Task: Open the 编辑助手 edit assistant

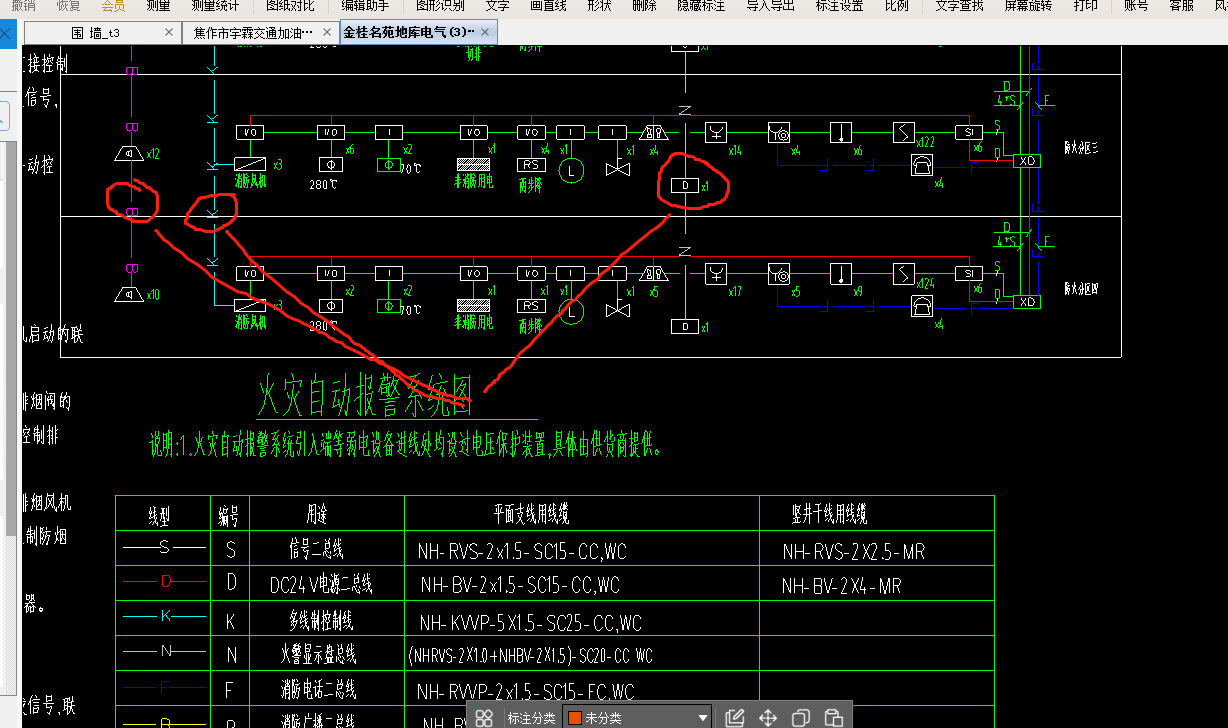Action: 365,6
